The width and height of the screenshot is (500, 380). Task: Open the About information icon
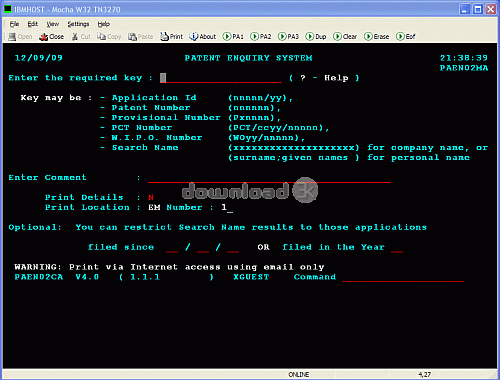(203, 37)
